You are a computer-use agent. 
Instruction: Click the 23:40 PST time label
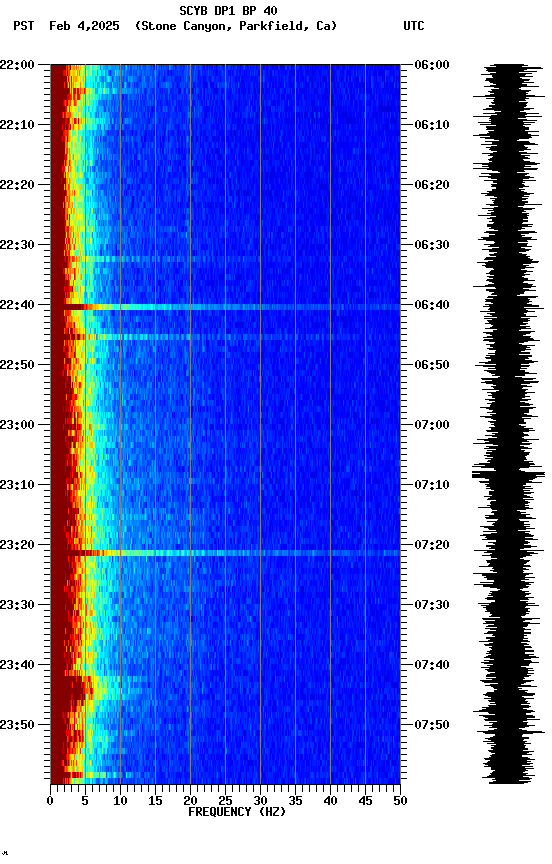[x=17, y=666]
